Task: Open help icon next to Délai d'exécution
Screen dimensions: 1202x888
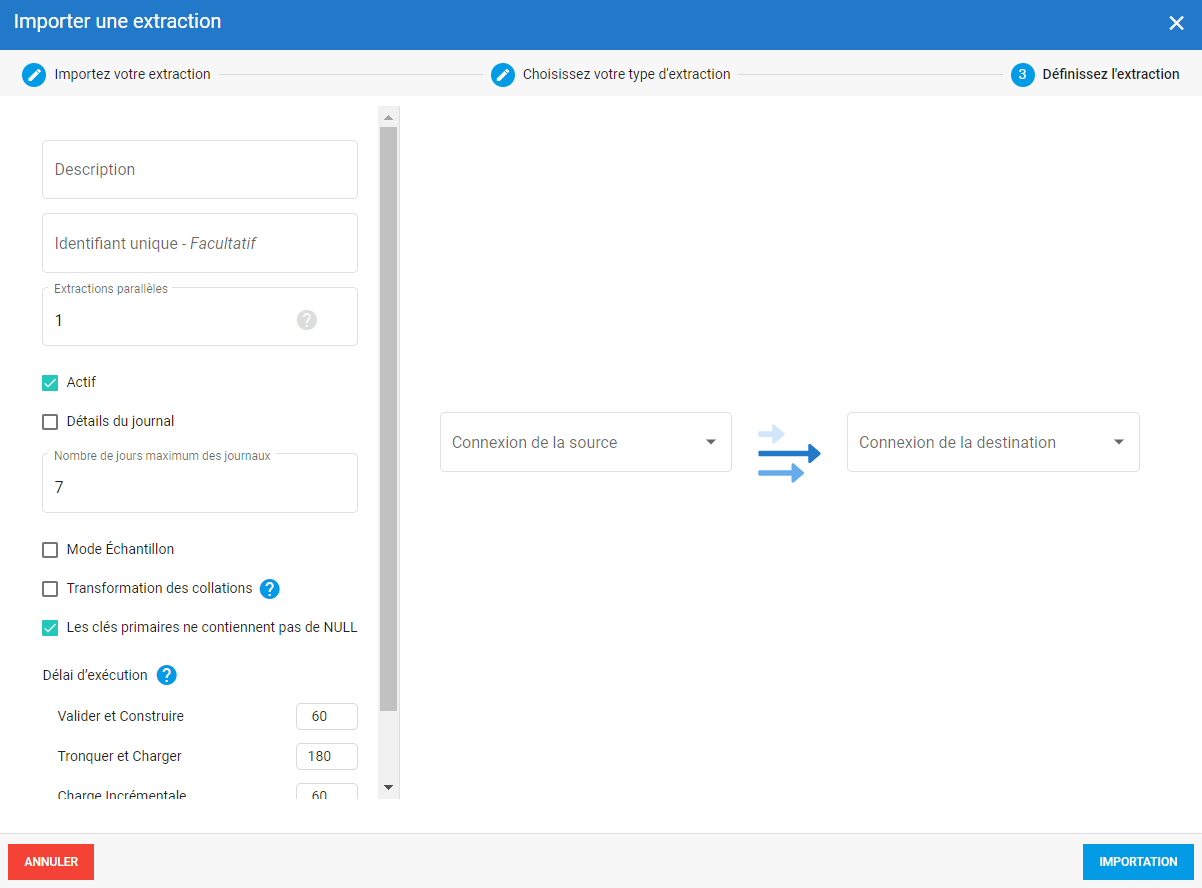Action: (167, 675)
